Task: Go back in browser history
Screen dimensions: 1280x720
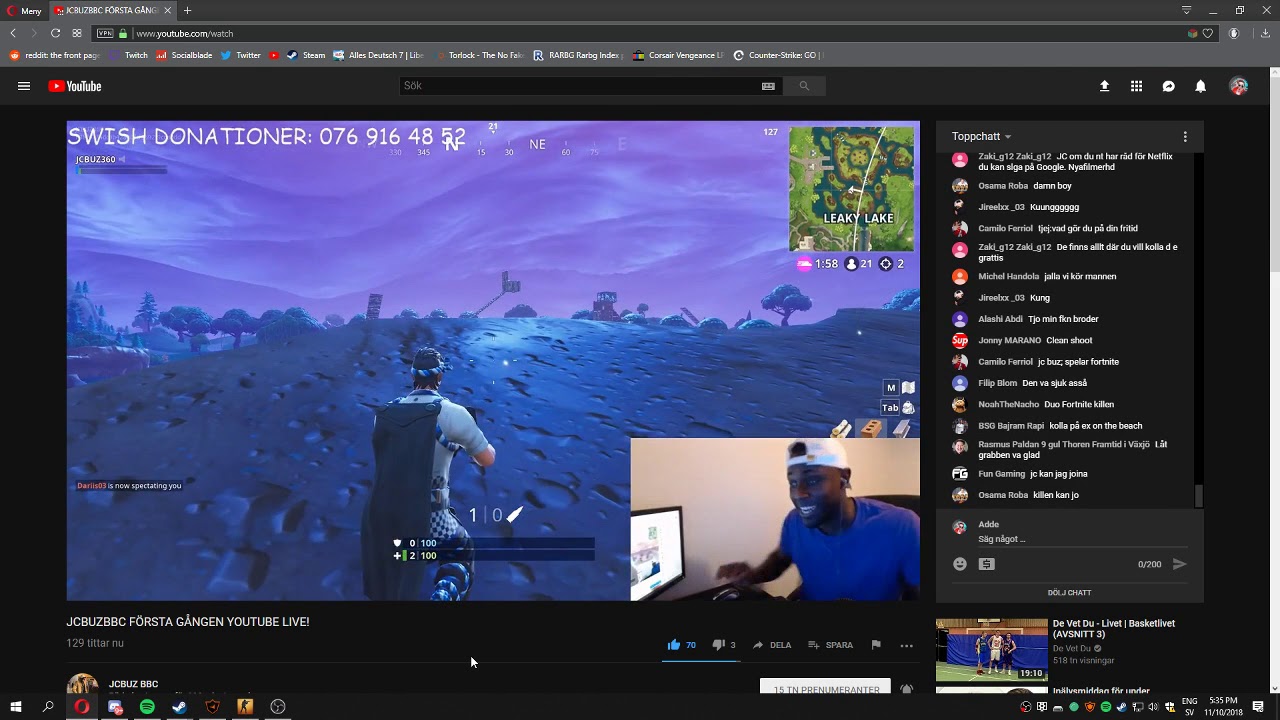Action: [13, 33]
